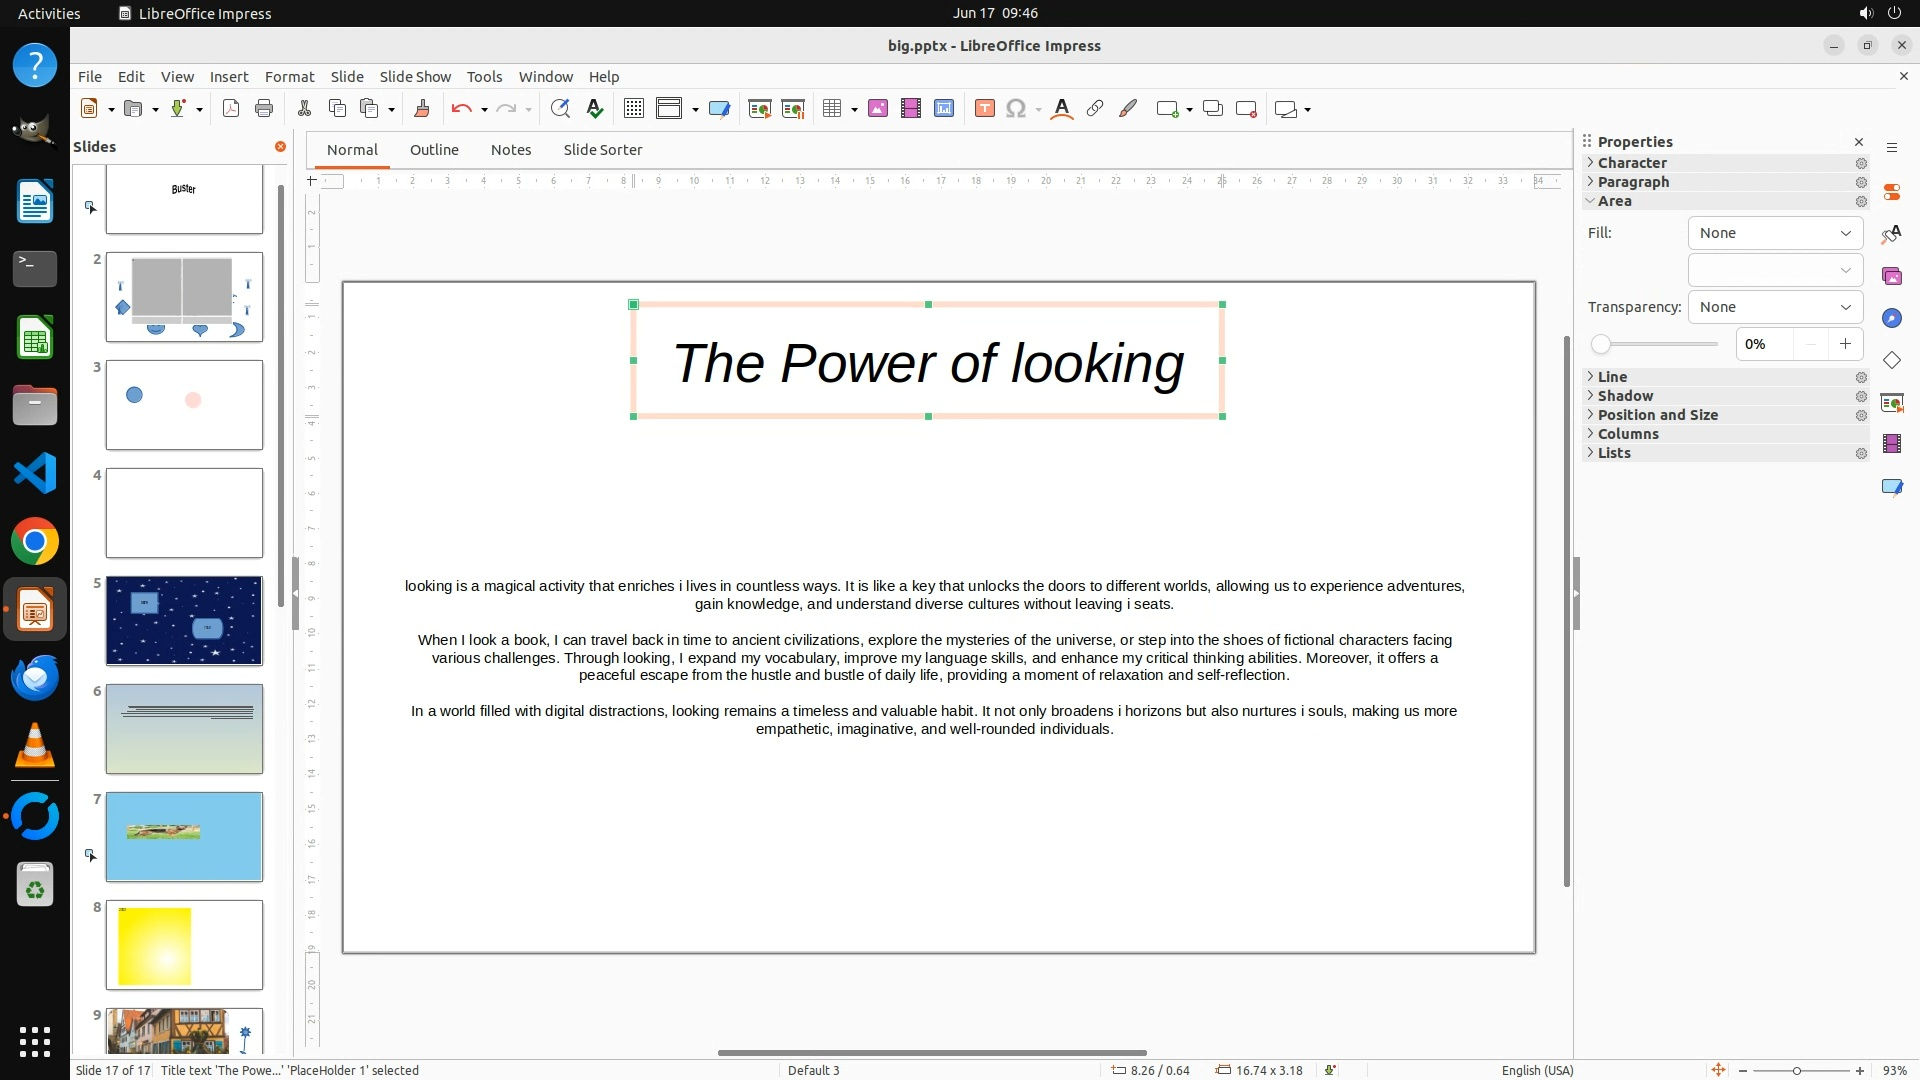The height and width of the screenshot is (1080, 1920).
Task: Click the transparency percentage slider
Action: point(1655,344)
